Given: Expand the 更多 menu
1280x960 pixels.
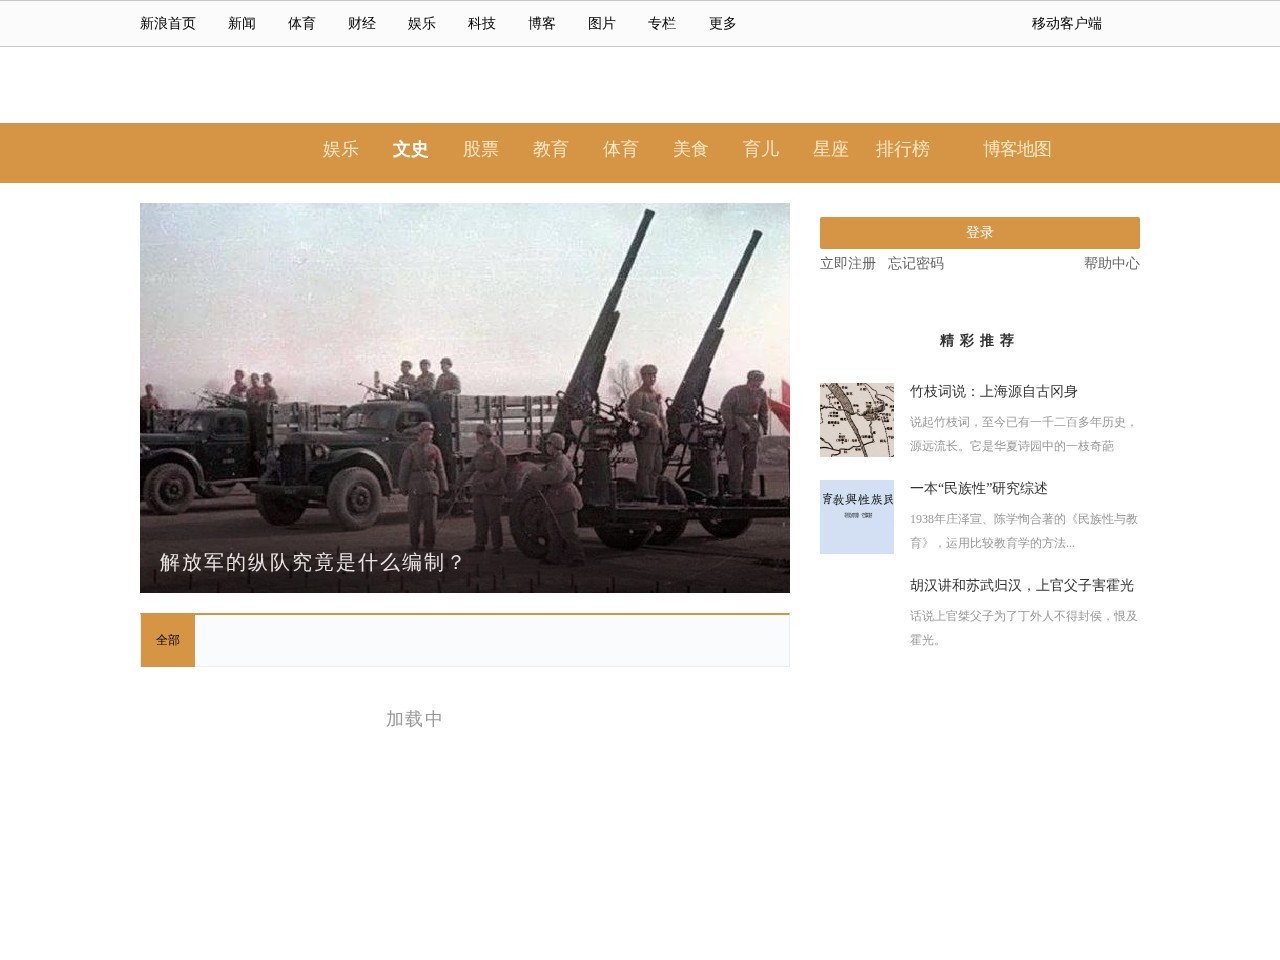Looking at the screenshot, I should click(x=722, y=23).
